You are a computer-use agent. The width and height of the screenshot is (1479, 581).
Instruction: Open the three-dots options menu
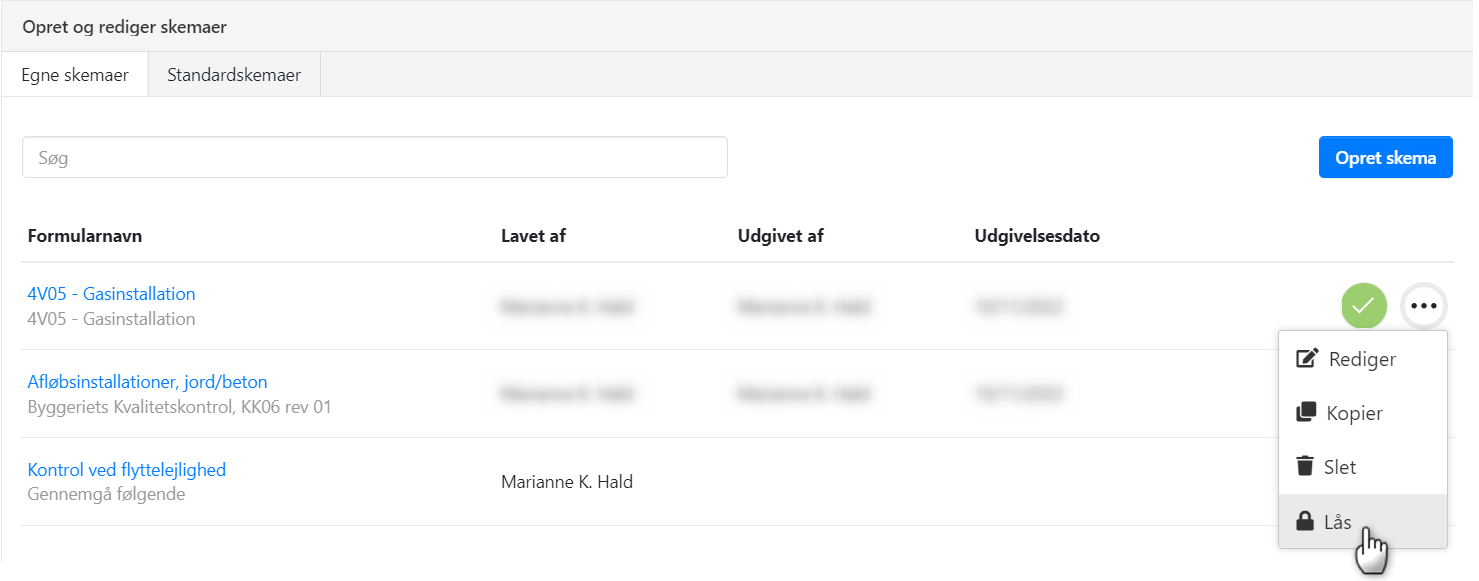coord(1423,306)
